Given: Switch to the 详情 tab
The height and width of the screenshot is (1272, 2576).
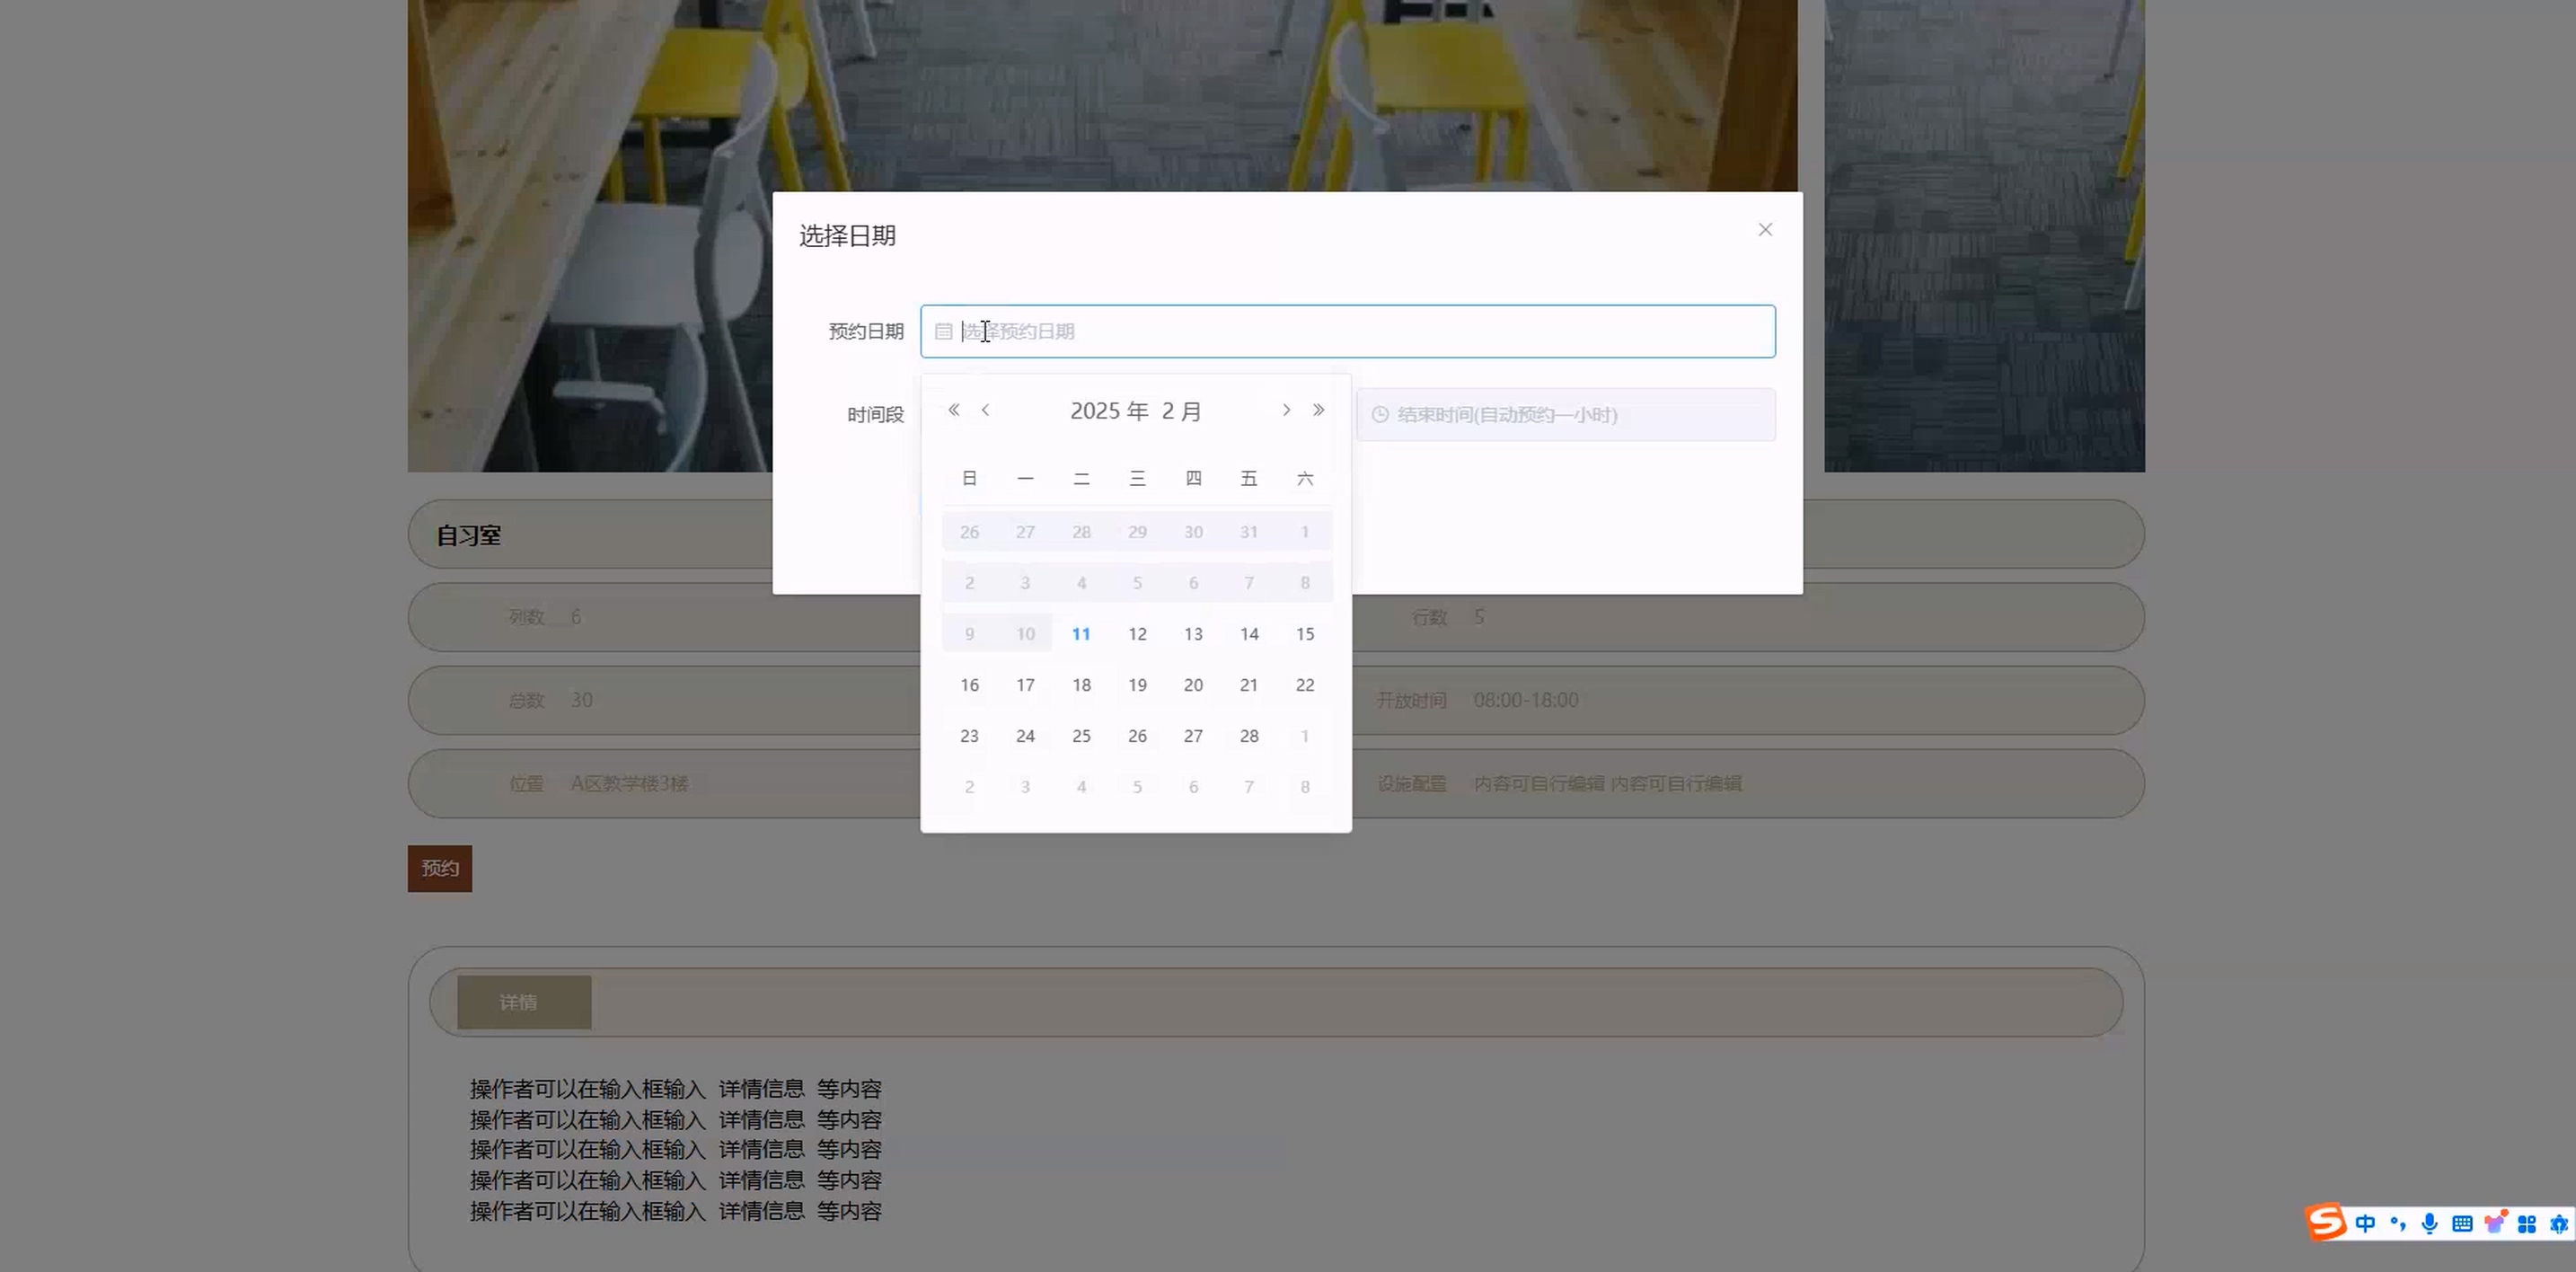Looking at the screenshot, I should 524,1002.
